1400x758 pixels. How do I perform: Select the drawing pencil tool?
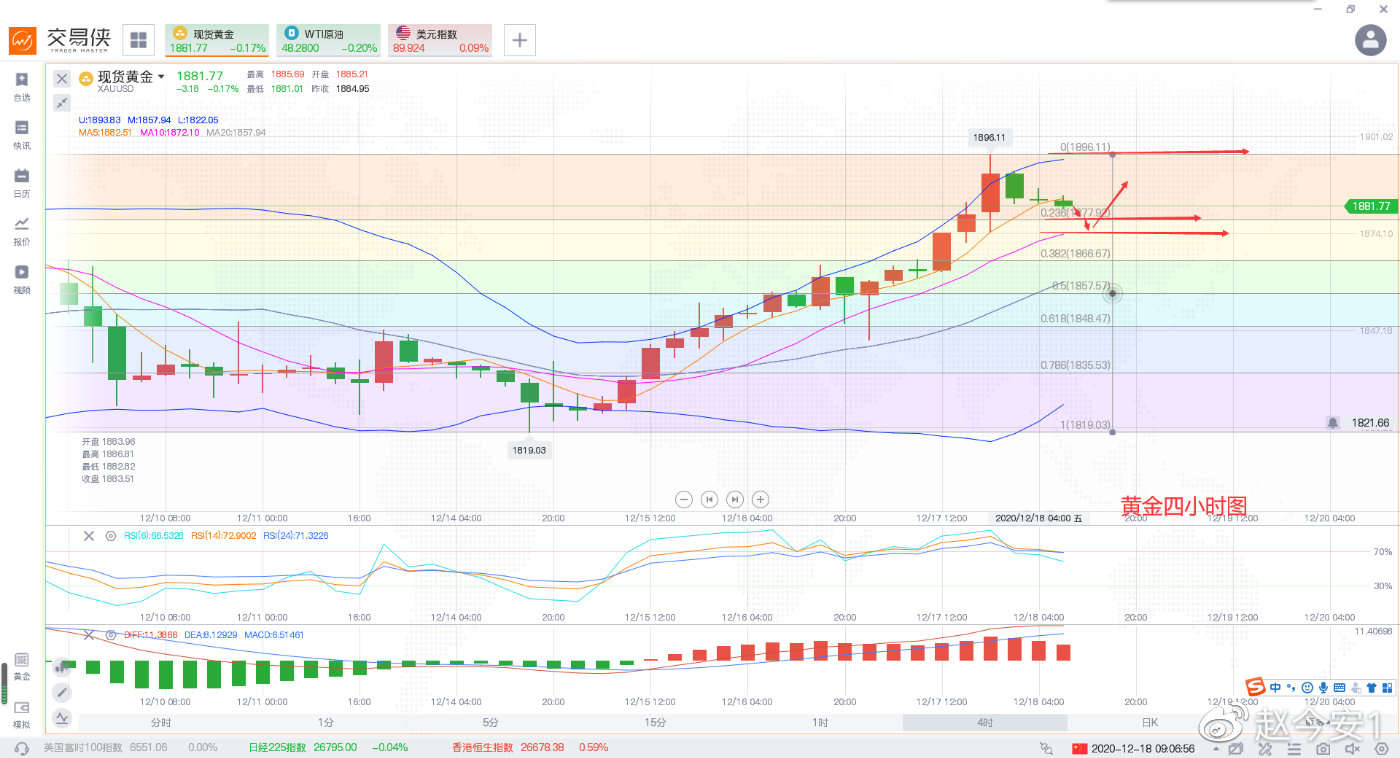tap(62, 691)
